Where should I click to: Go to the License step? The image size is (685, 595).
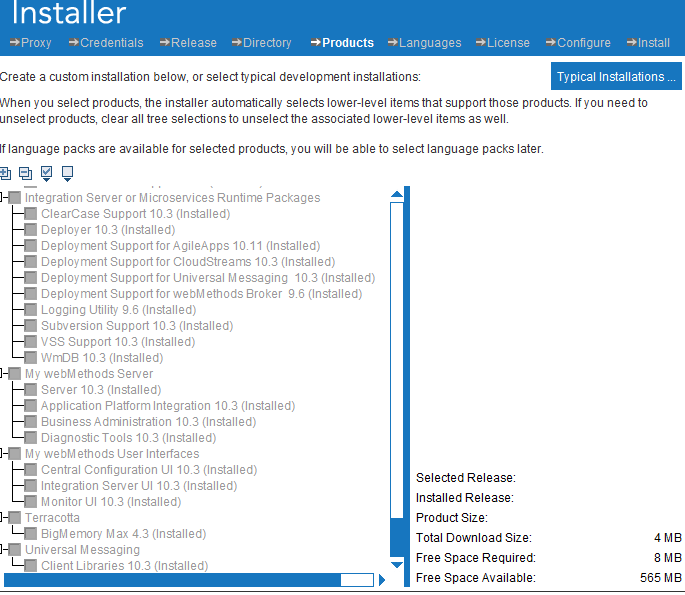coord(502,43)
